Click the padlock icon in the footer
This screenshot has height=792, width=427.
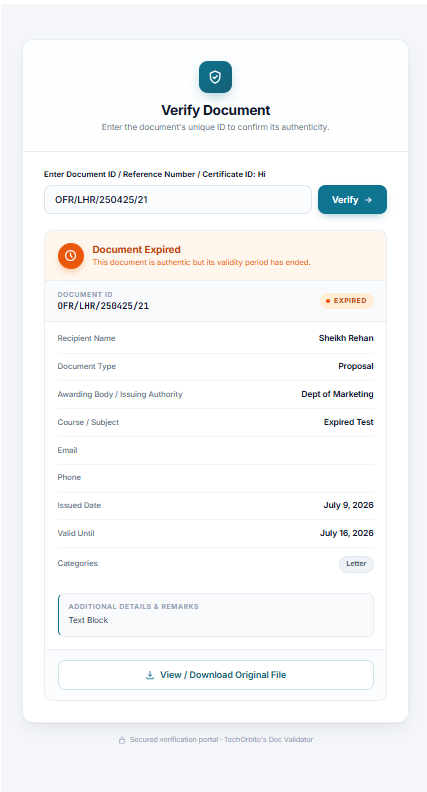click(x=122, y=740)
